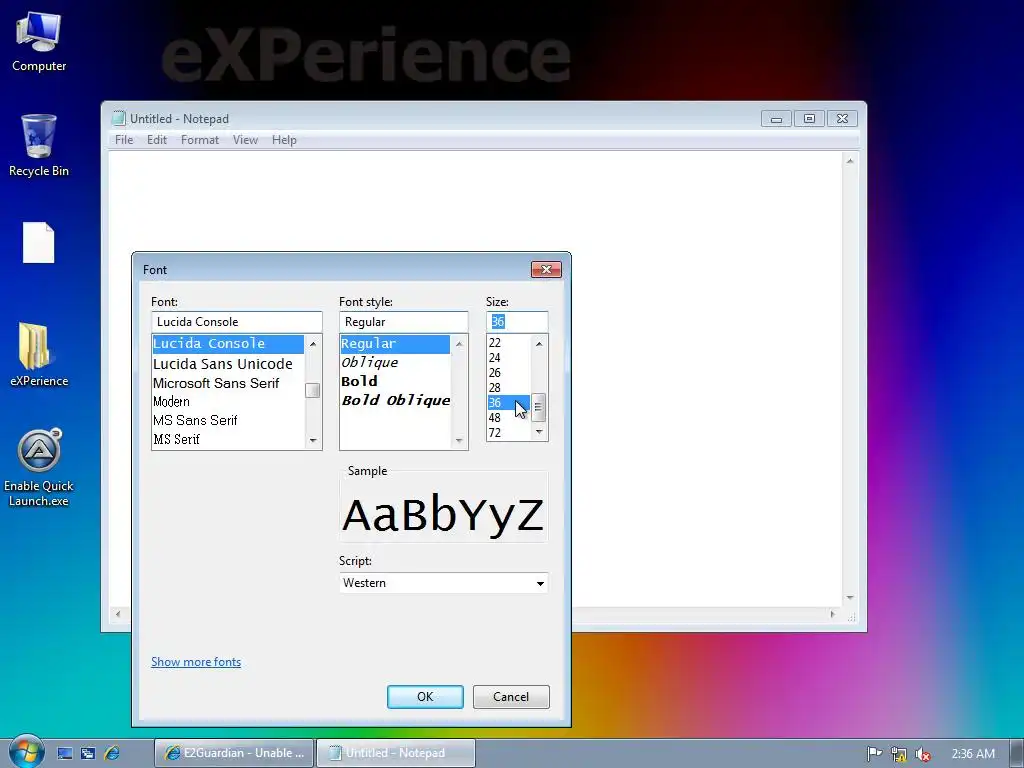Screen dimensions: 1024x768
Task: Select Microsoft Sans Serif font
Action: point(228,383)
